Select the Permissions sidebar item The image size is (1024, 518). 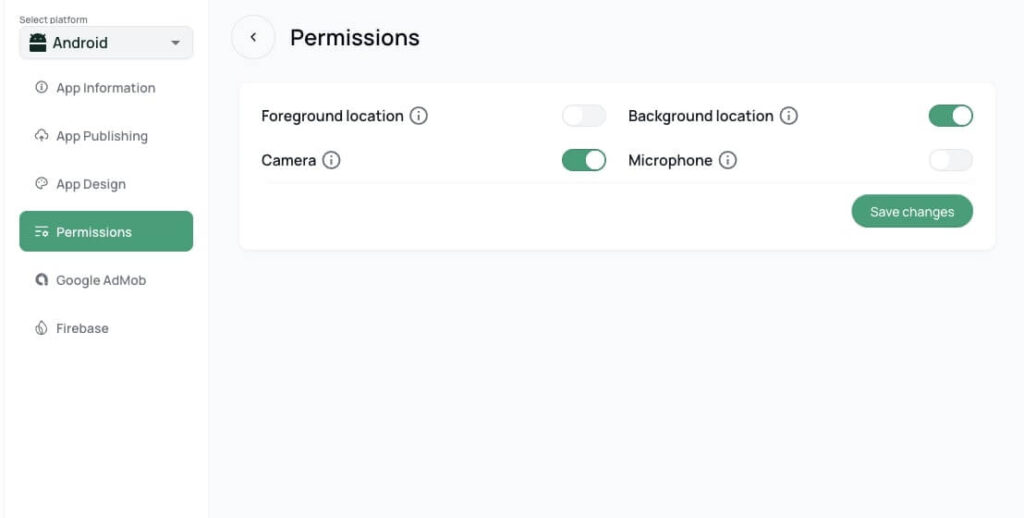[x=105, y=232]
